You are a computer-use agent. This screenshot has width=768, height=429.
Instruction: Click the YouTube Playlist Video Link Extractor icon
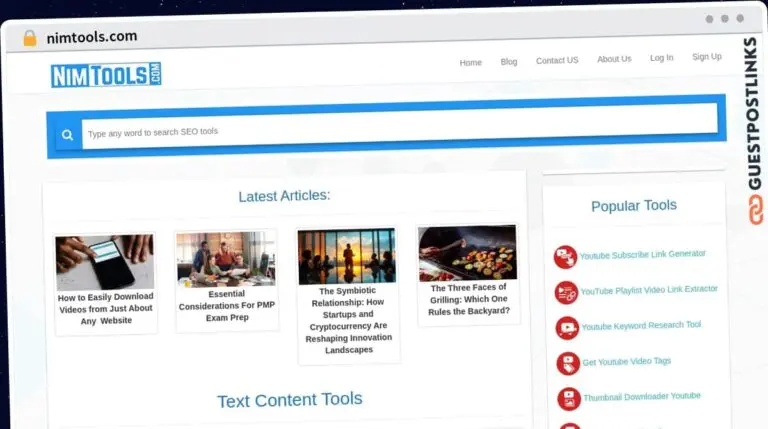coord(566,292)
